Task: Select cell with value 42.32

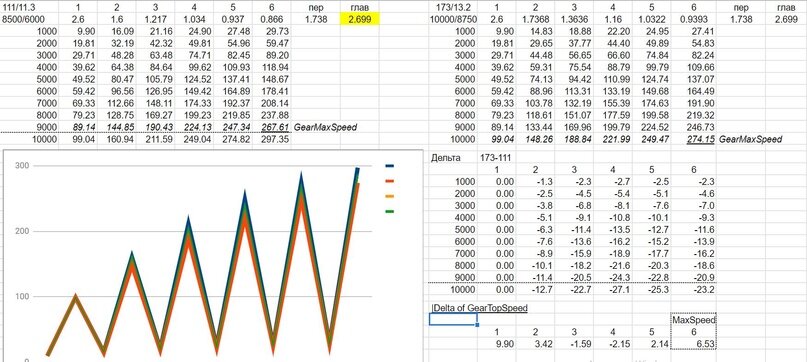Action: 155,43
